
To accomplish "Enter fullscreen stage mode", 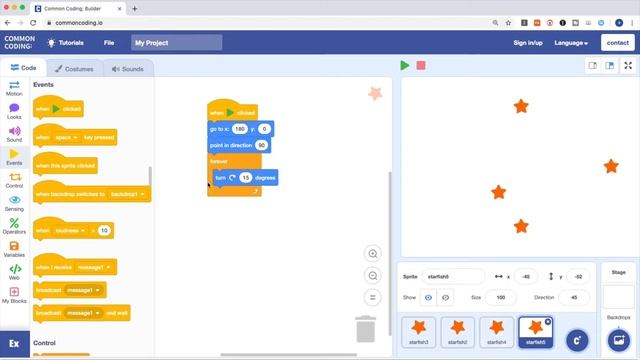I will (628, 65).
